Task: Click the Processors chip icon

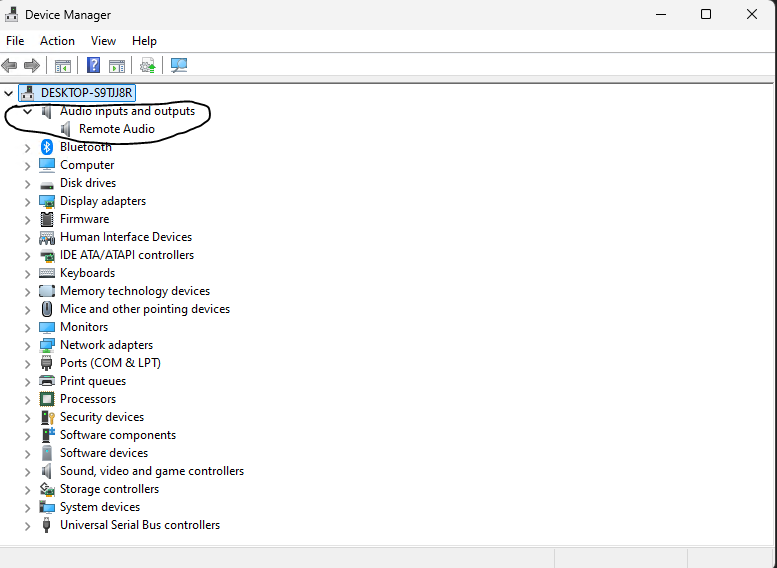Action: click(x=47, y=399)
